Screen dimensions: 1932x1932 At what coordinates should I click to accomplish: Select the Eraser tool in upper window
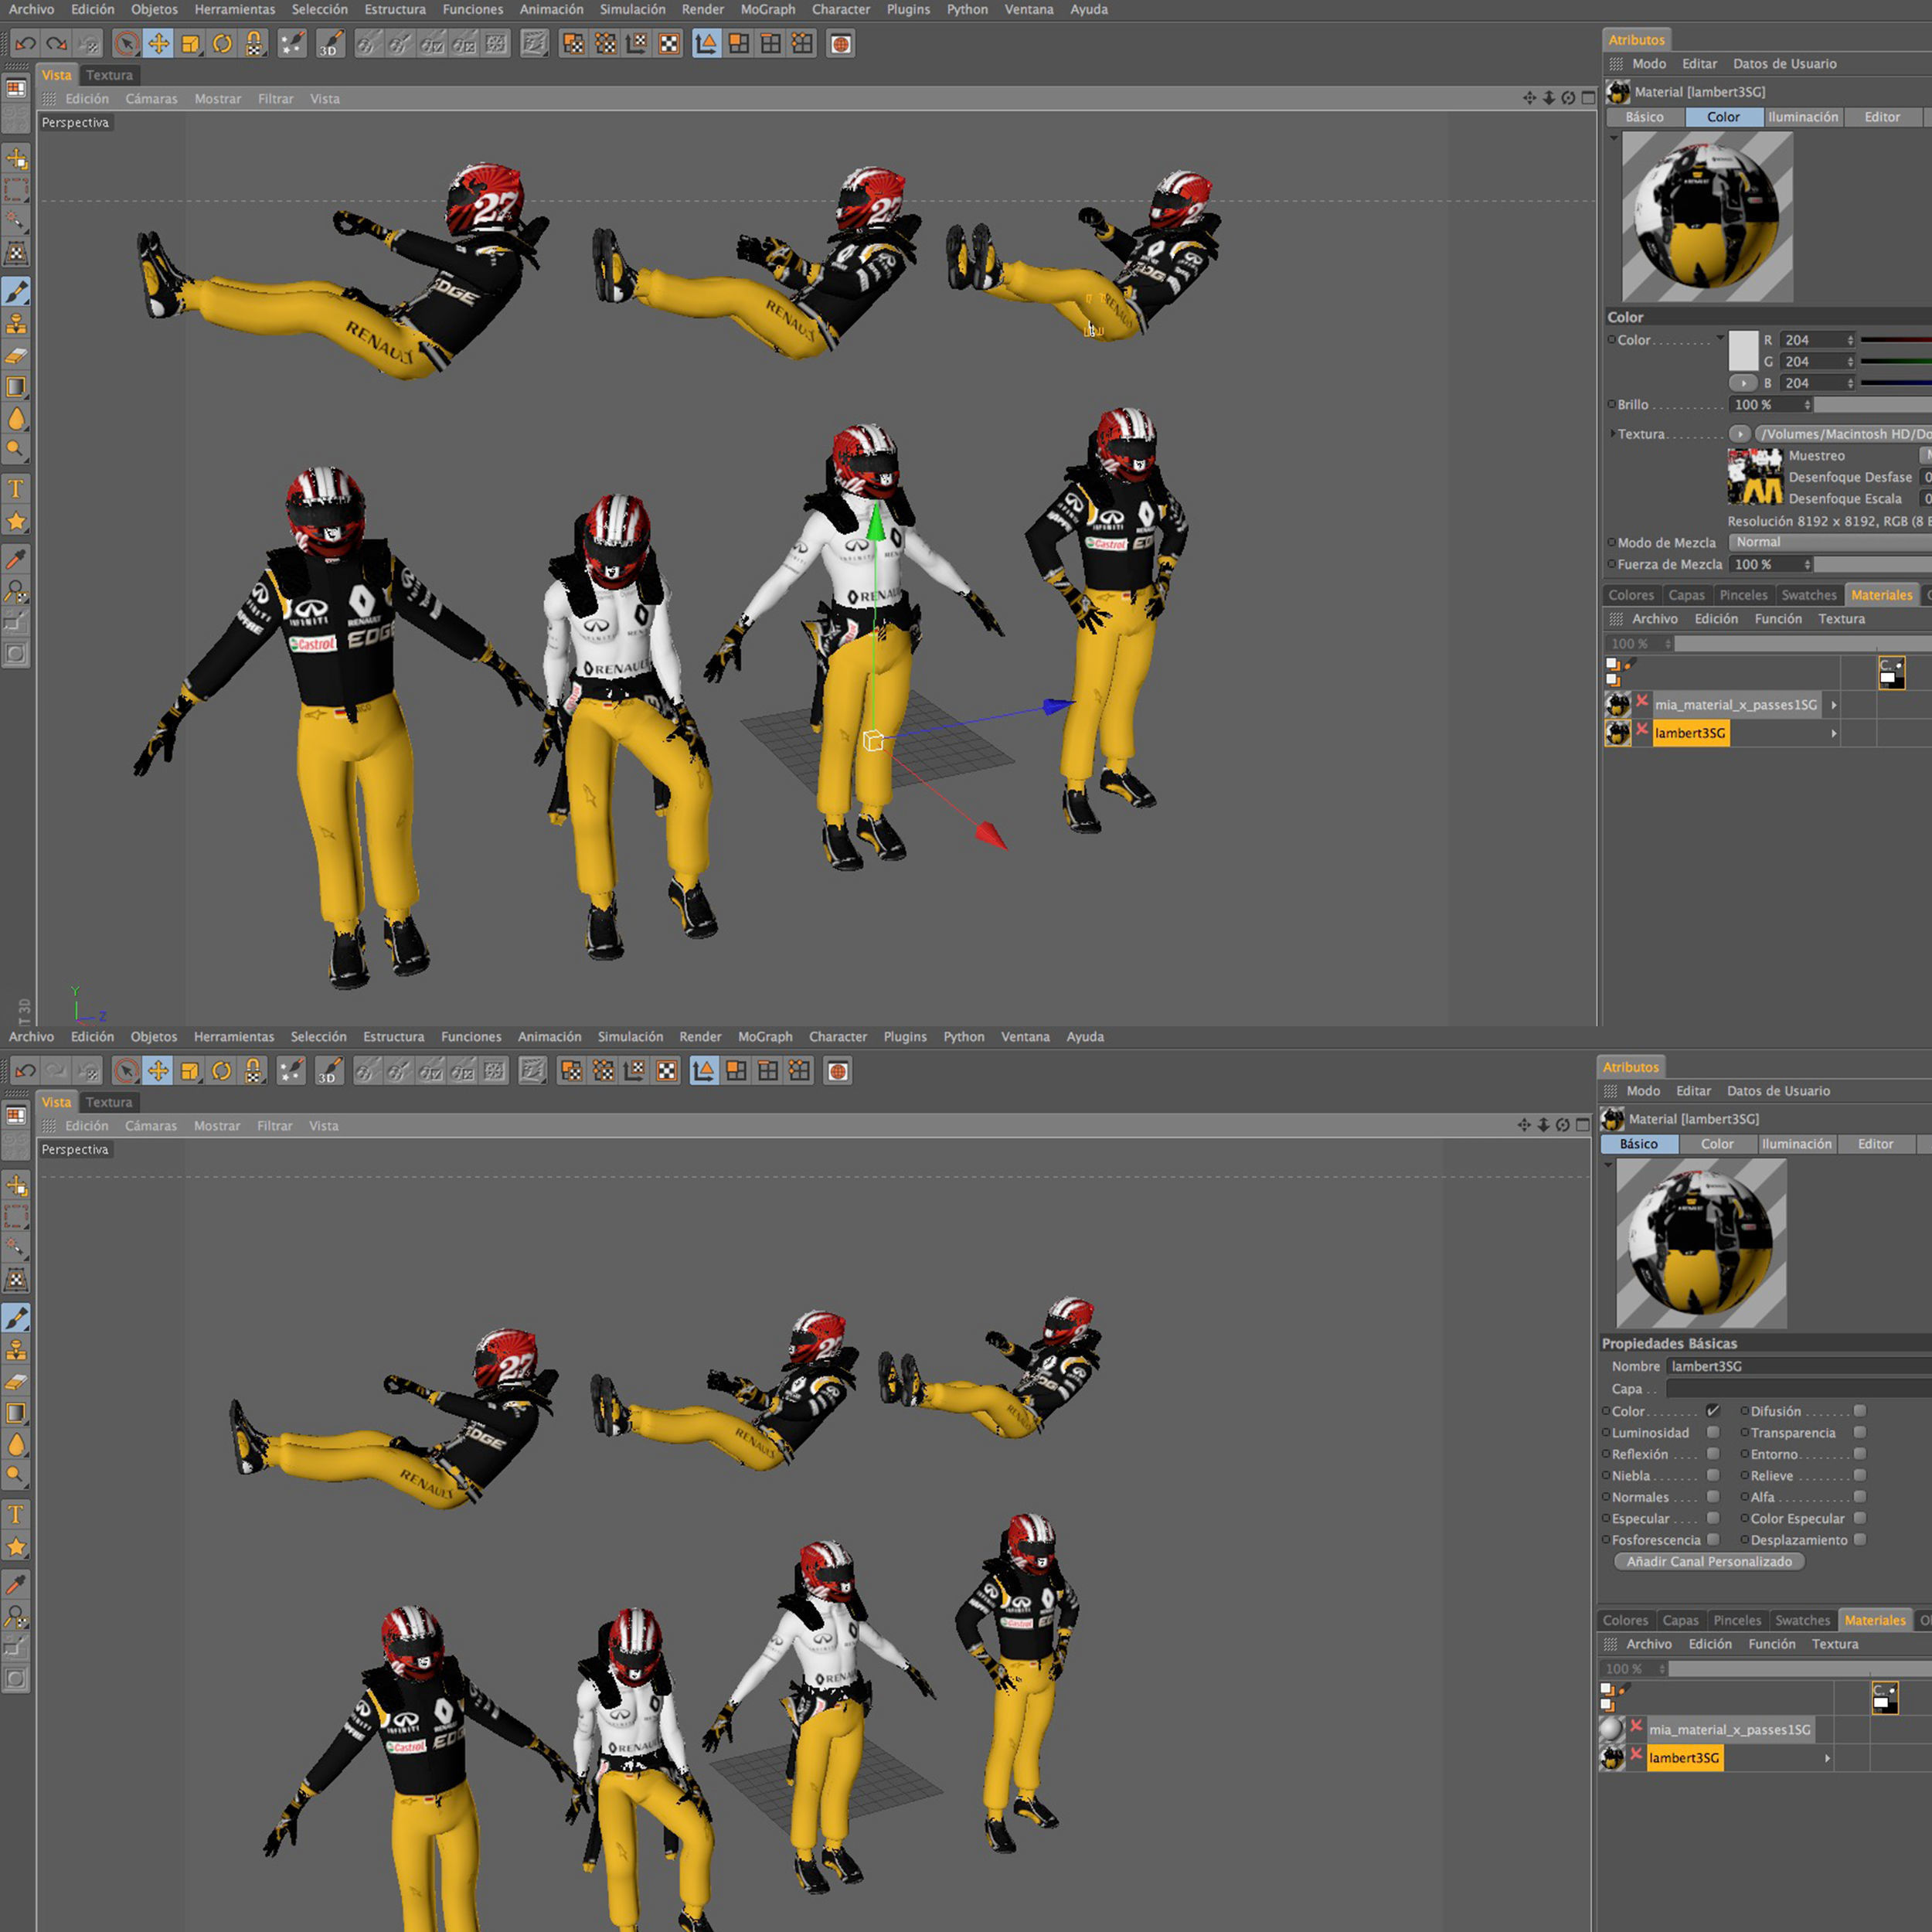coord(17,355)
